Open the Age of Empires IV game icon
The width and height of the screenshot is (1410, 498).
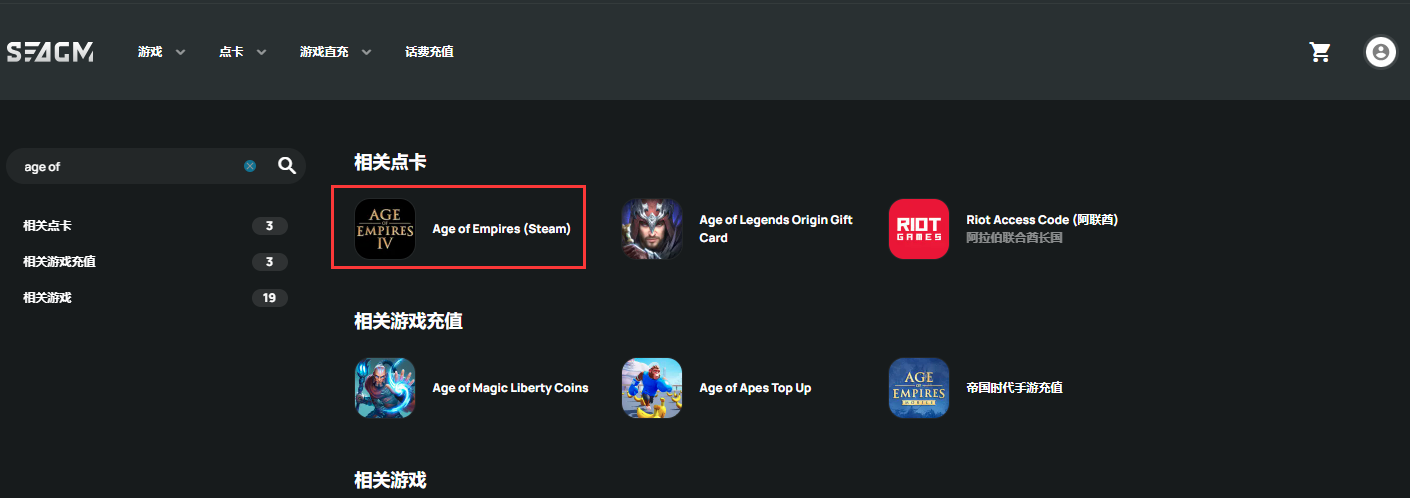pos(385,229)
